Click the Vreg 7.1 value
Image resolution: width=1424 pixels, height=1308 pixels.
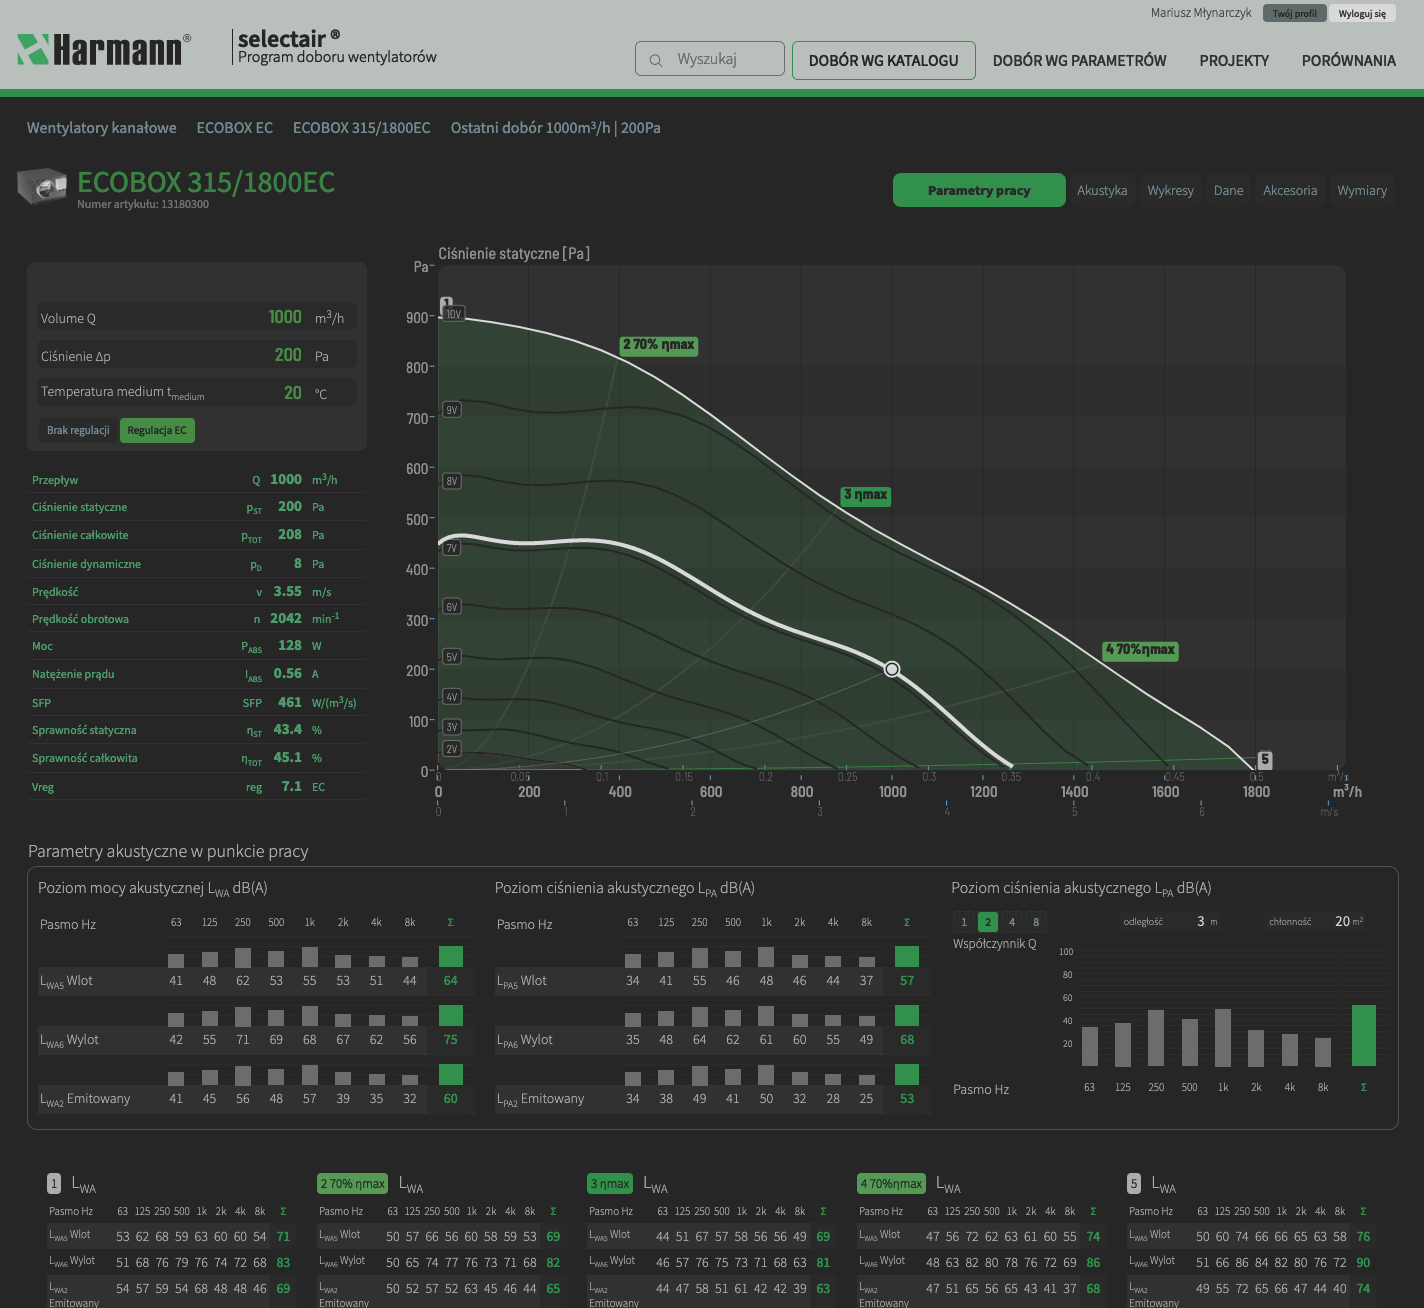(x=292, y=787)
